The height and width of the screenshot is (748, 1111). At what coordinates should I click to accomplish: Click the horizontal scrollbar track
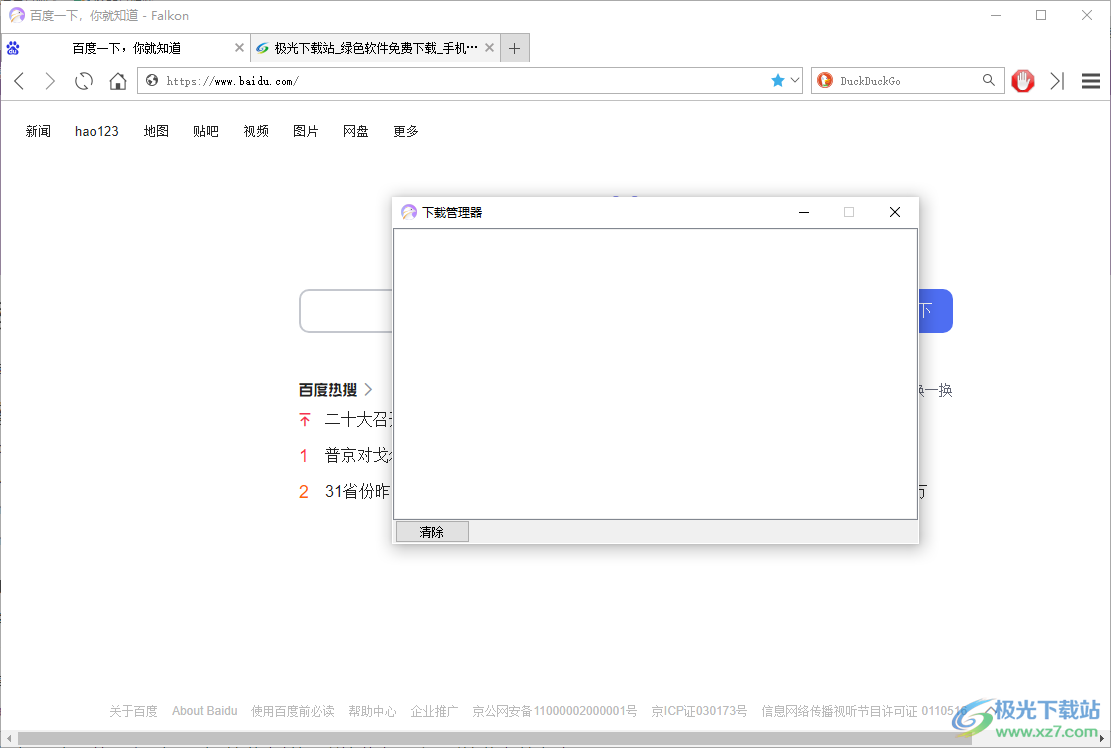pos(557,740)
